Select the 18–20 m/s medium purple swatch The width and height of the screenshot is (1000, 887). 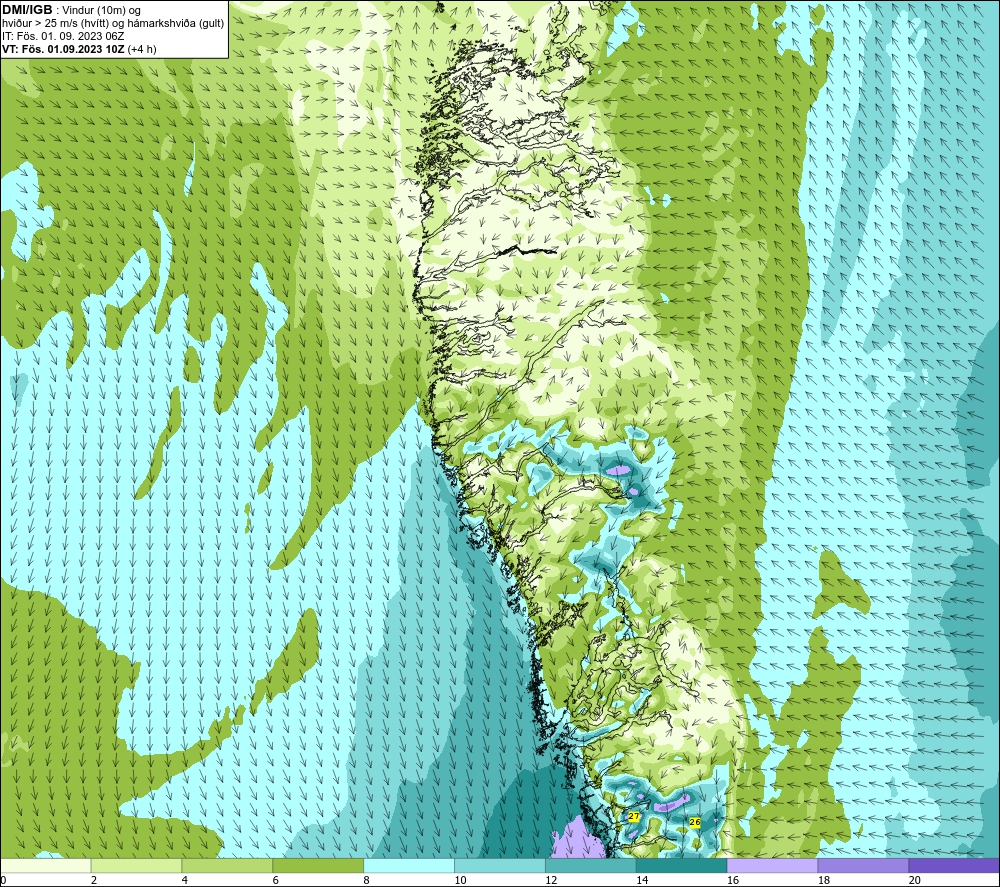tap(864, 865)
